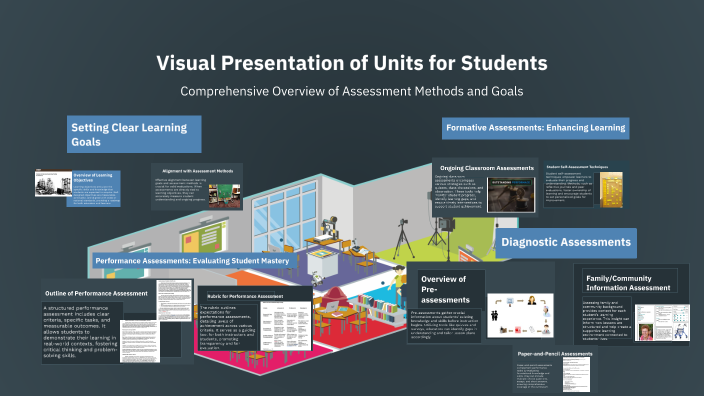Select the Ongoing Classroom Assessments heading
Image resolution: width=704 pixels, height=396 pixels.
(x=487, y=168)
